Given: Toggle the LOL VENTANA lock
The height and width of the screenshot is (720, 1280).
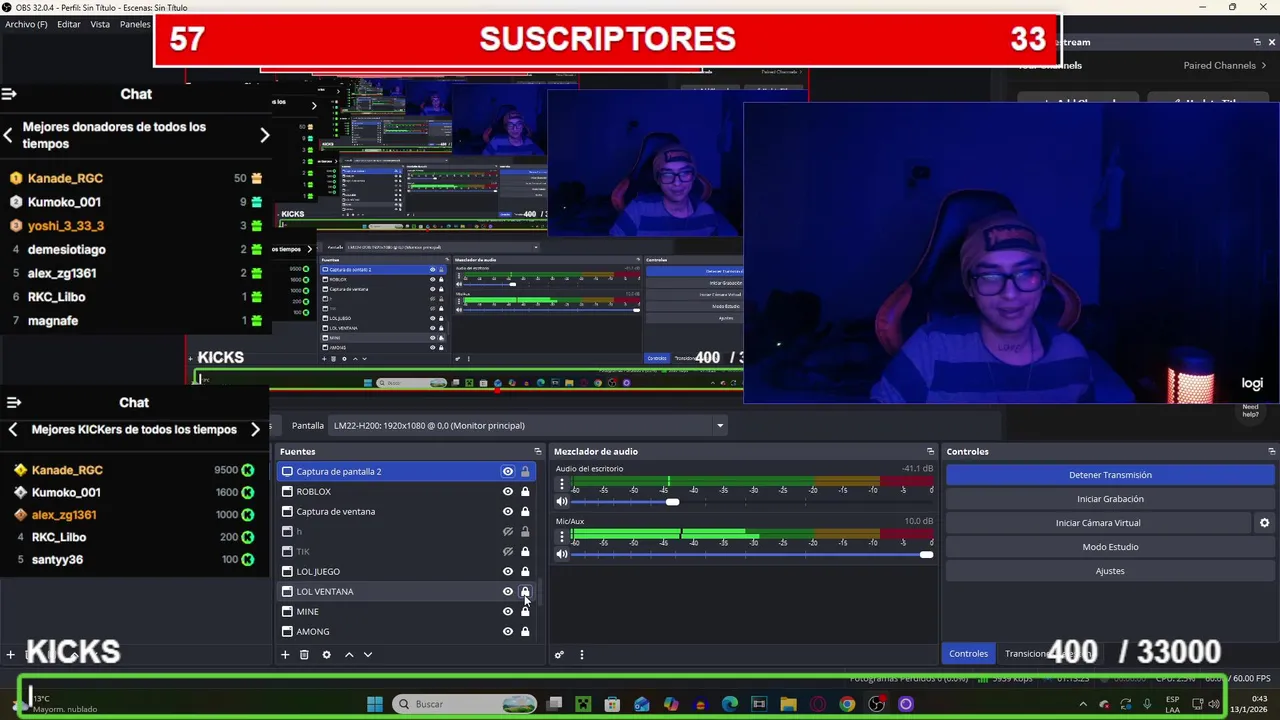Looking at the screenshot, I should pos(525,592).
